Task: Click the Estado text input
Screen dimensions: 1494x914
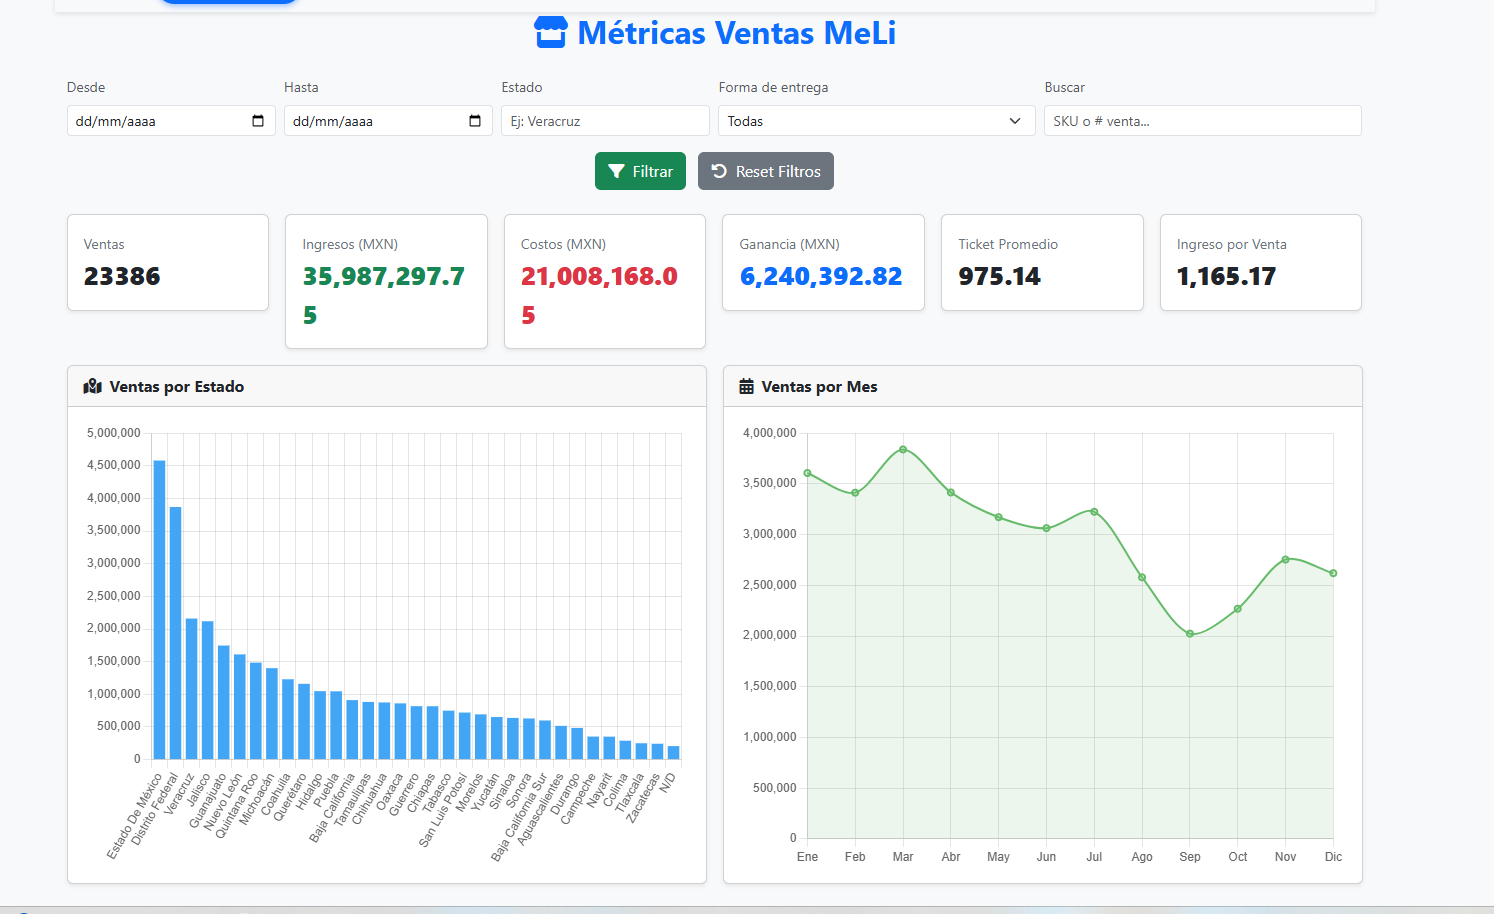Action: tap(605, 121)
